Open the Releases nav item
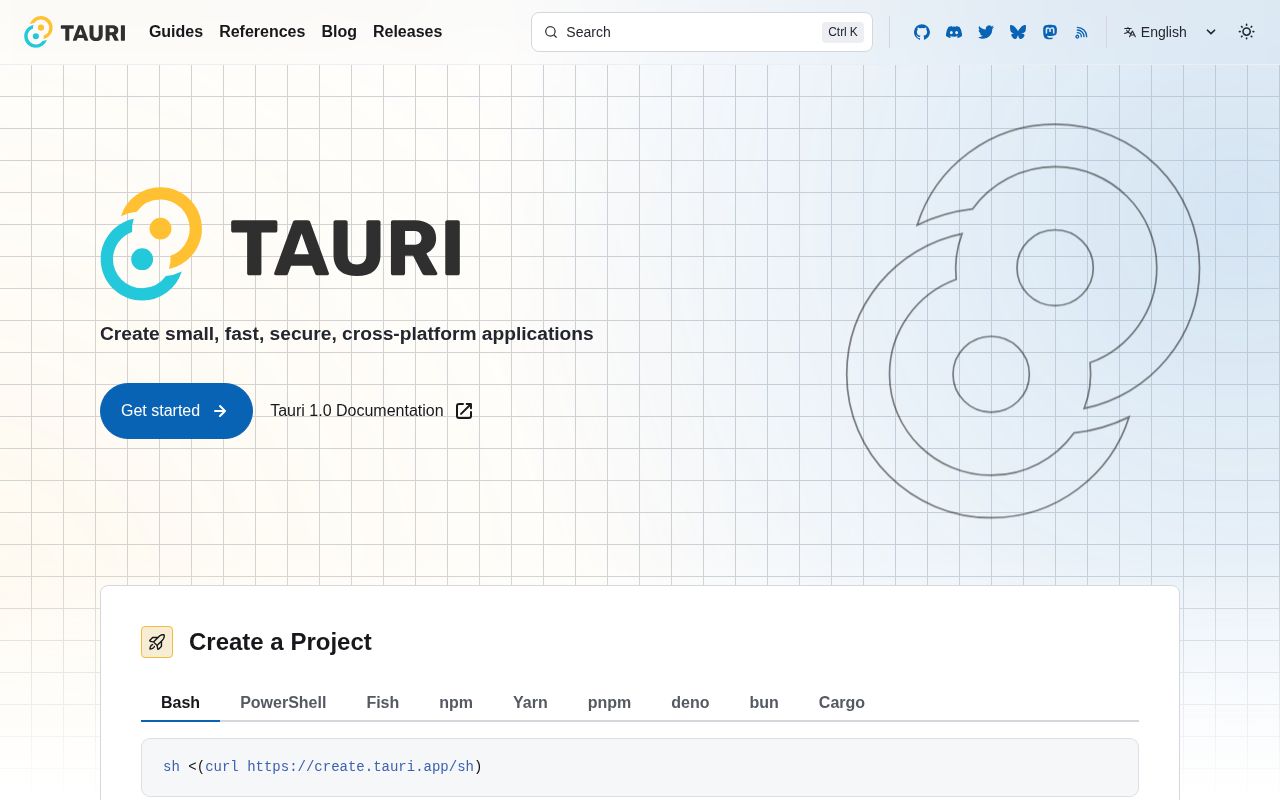1280x800 pixels. click(407, 31)
